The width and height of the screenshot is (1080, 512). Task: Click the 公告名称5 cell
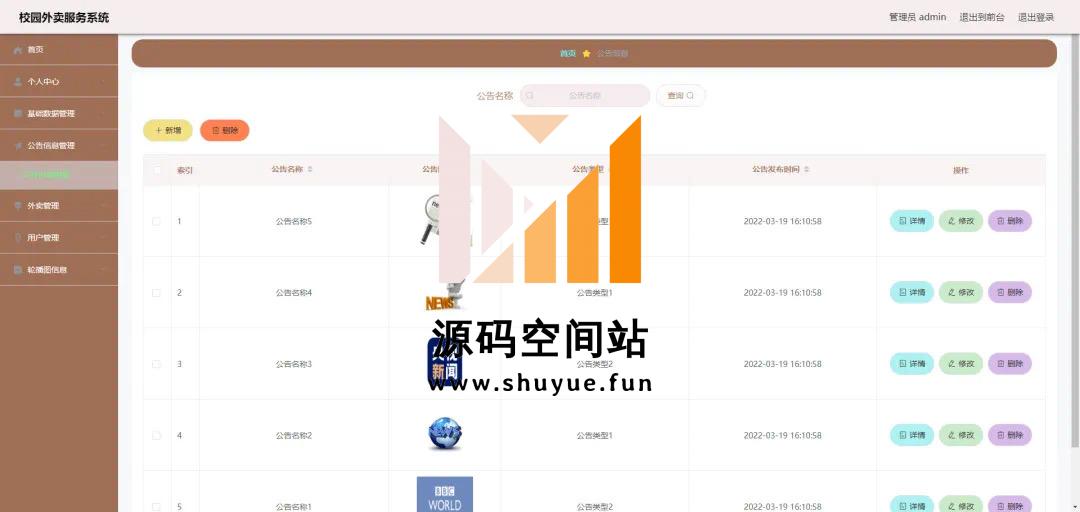point(294,221)
